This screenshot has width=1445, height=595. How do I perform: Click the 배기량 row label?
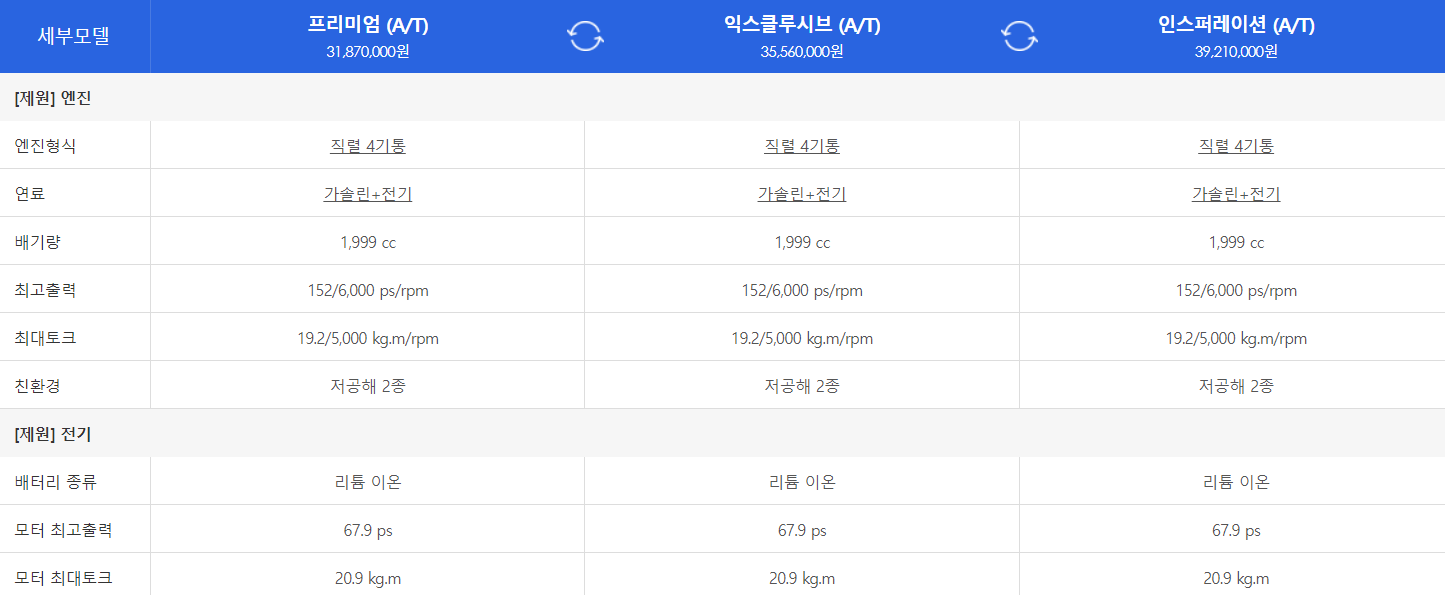(38, 242)
